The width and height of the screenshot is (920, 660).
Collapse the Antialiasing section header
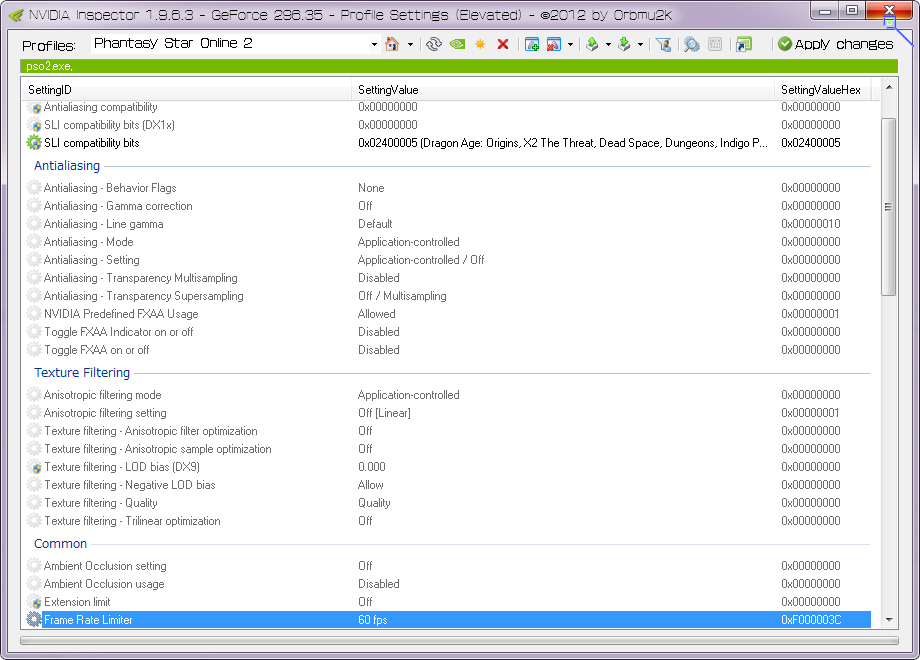tap(67, 165)
